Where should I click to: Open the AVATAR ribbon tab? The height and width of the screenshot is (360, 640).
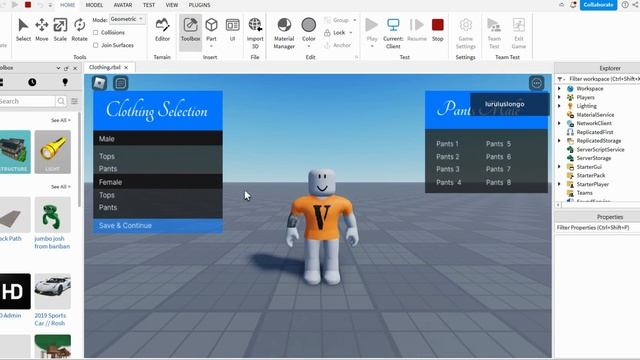click(122, 5)
